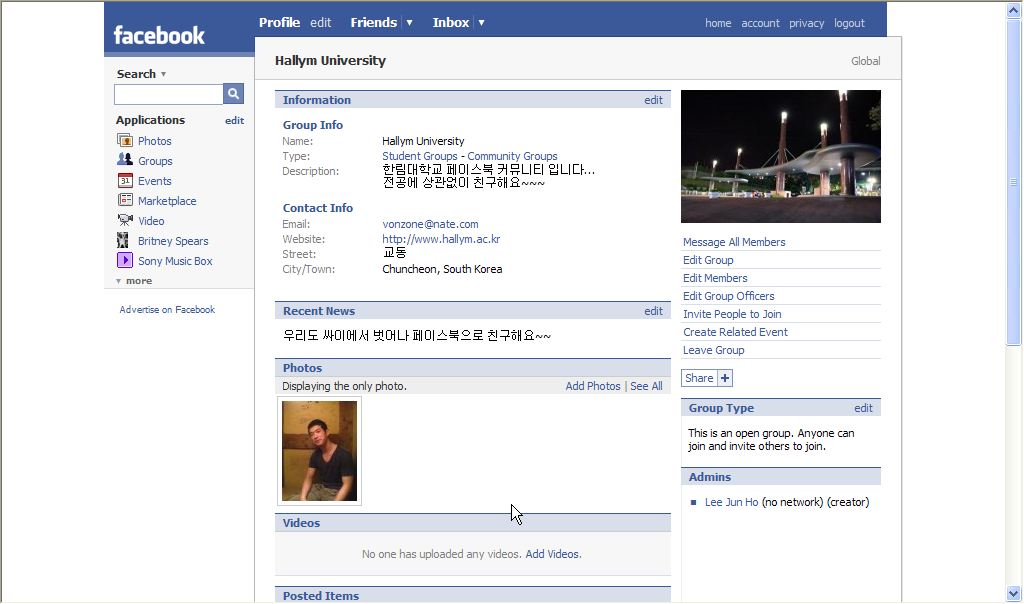
Task: Open privacy settings
Action: pos(807,23)
